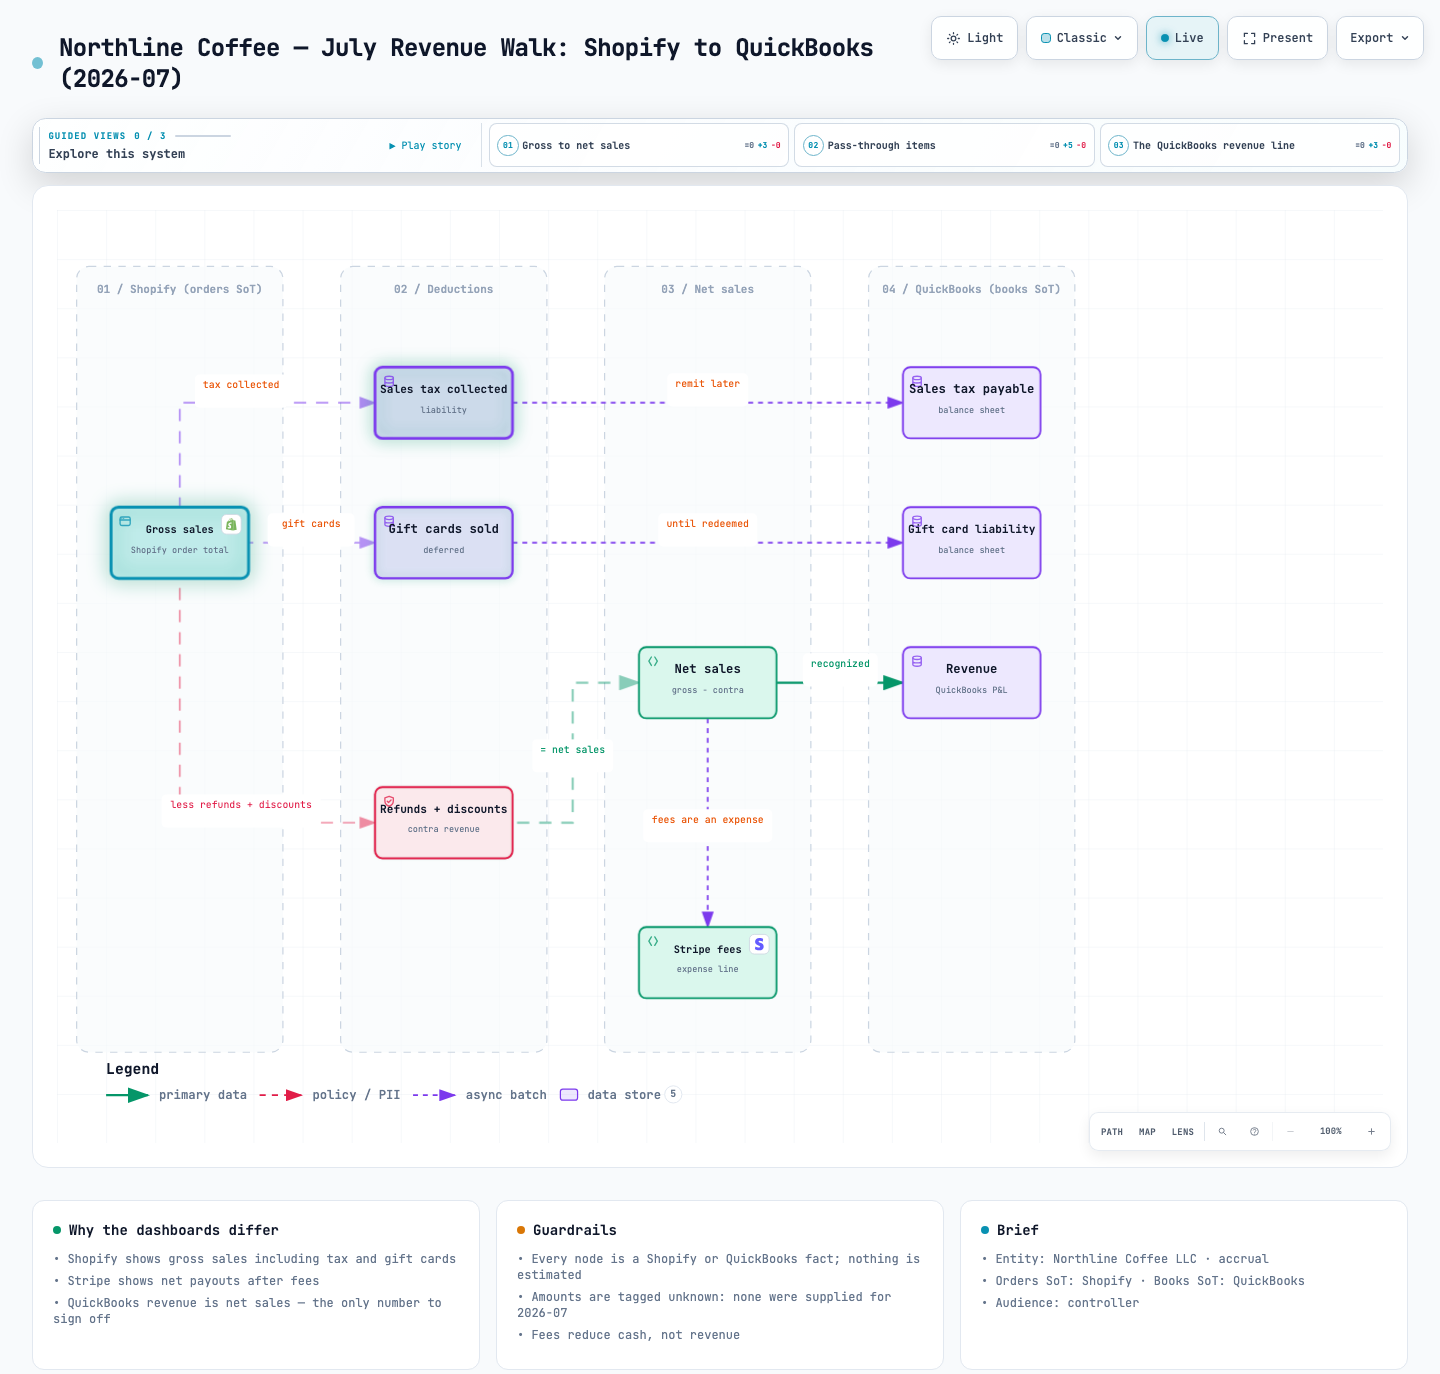Click 'Audience: controller' bullet
The height and width of the screenshot is (1374, 1440).
pyautogui.click(x=1060, y=1303)
